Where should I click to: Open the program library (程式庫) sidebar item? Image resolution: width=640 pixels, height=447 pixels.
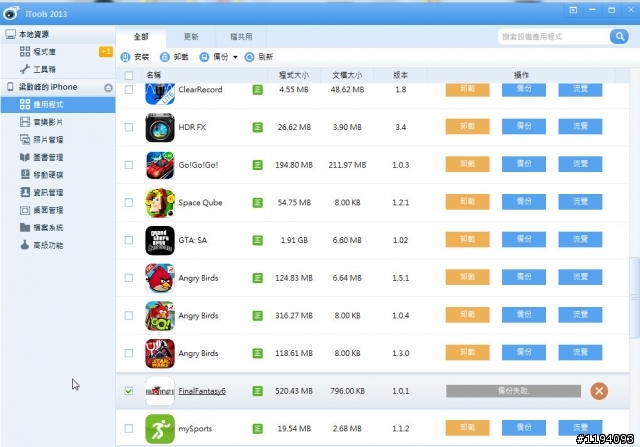[58, 52]
